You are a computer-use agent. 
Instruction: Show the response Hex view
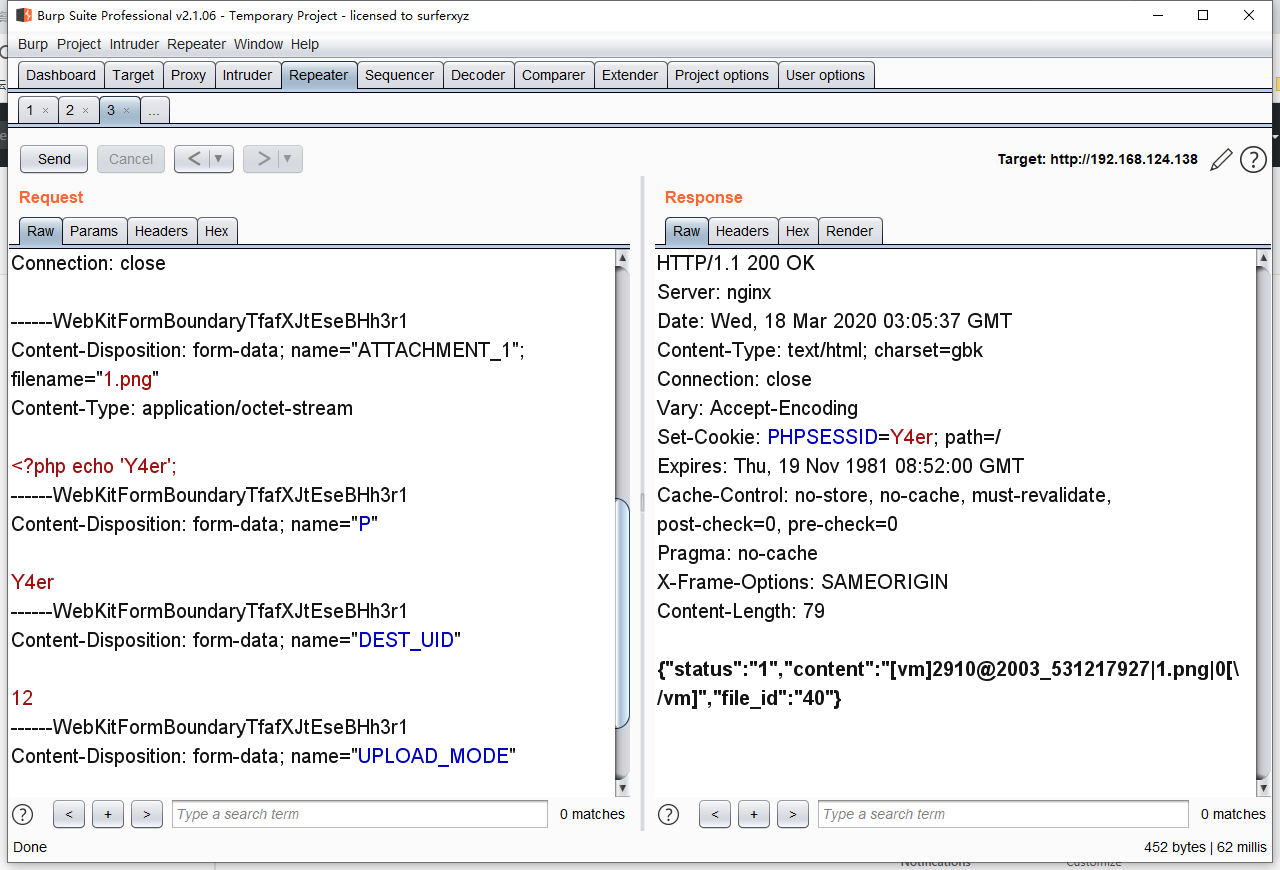[798, 231]
